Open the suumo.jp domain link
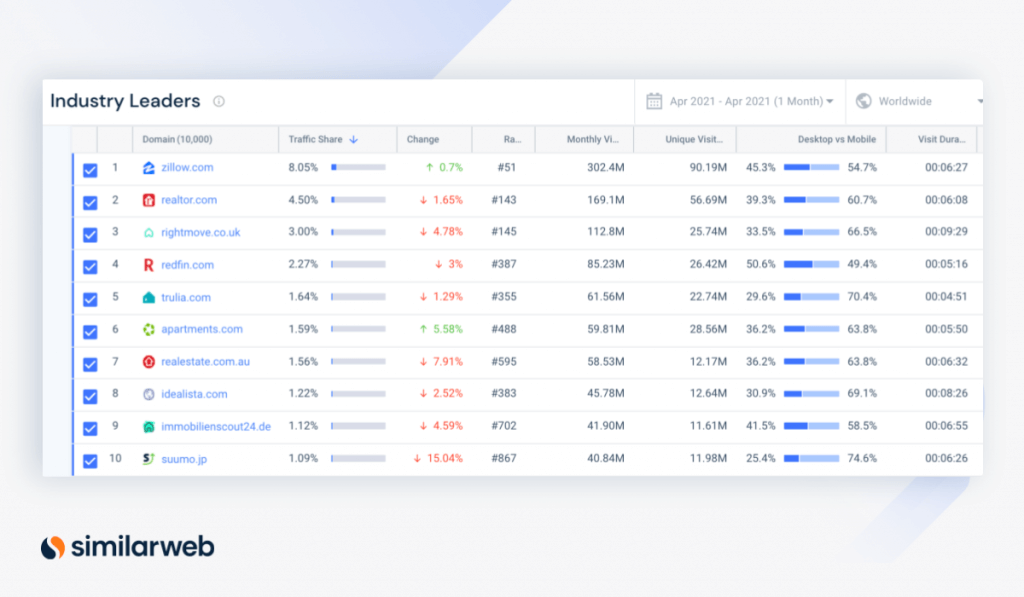The height and width of the screenshot is (597, 1024). [184, 459]
